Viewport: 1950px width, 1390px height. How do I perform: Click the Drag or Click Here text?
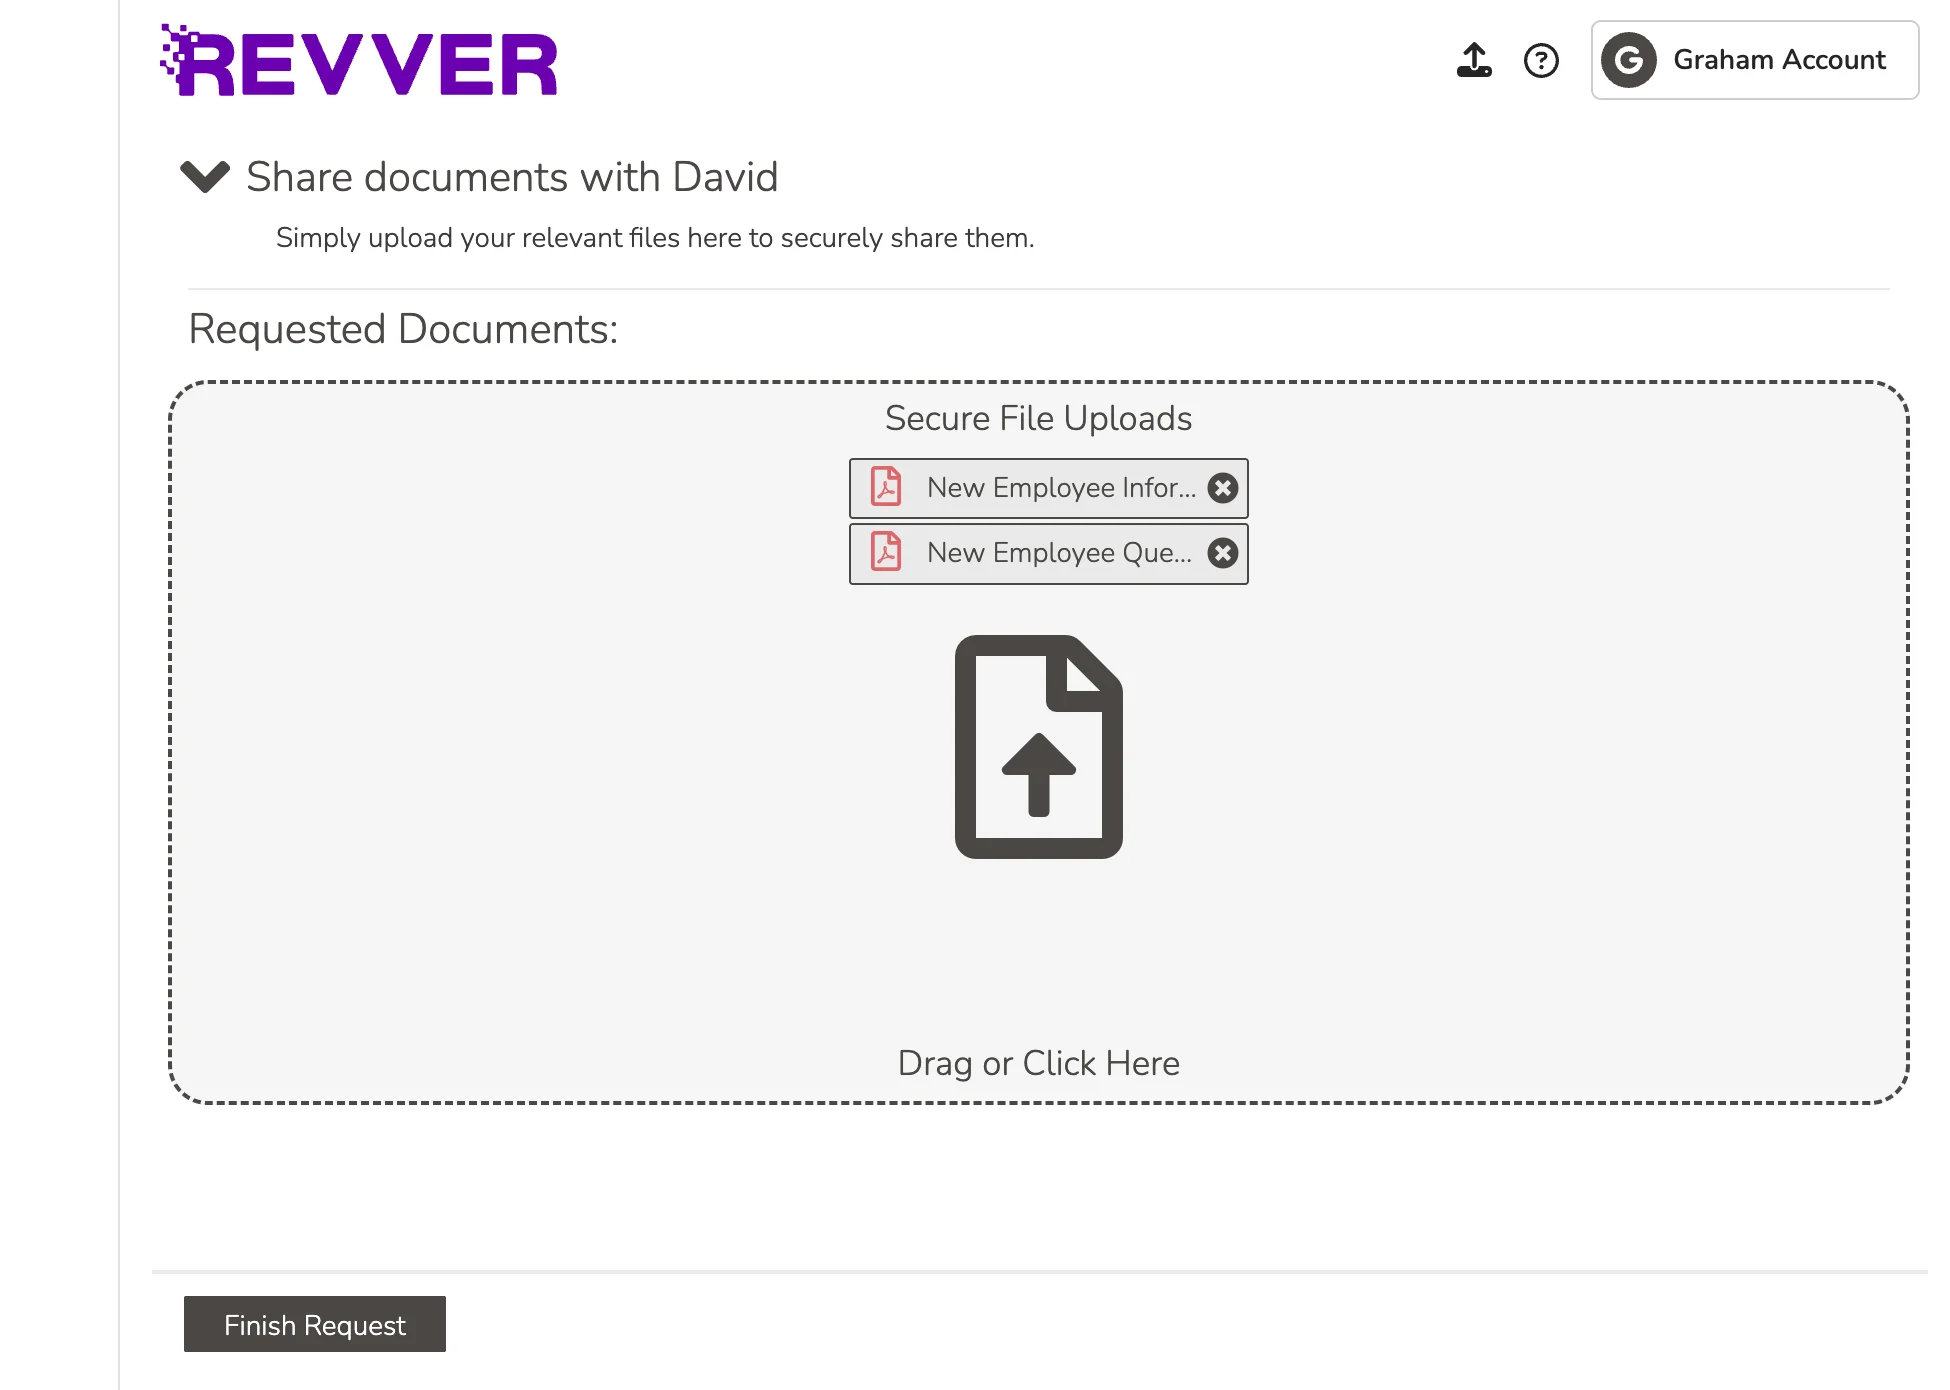(x=1038, y=1062)
